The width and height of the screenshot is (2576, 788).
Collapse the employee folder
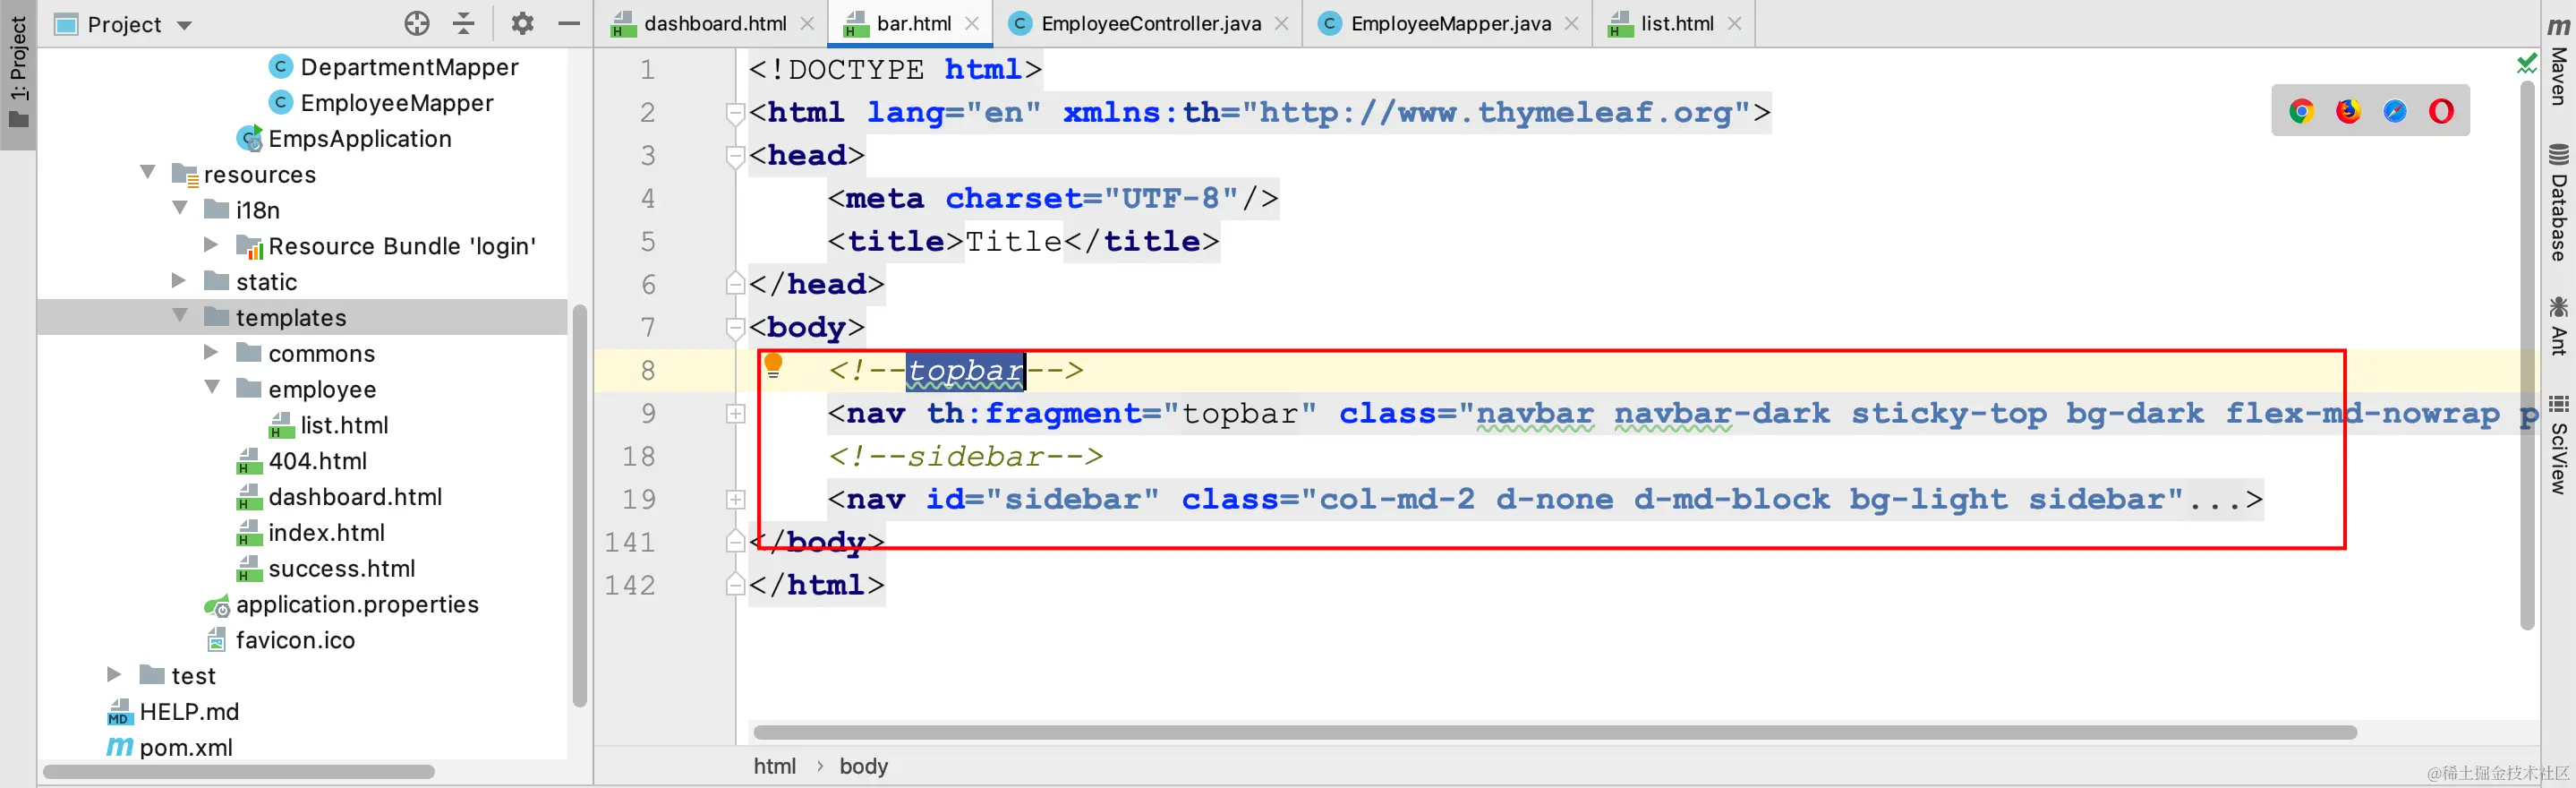click(x=212, y=387)
